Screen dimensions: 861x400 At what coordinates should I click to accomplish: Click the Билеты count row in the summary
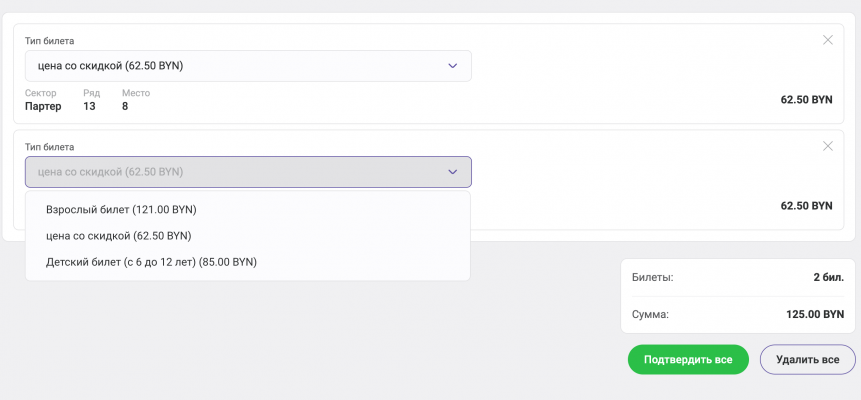click(x=738, y=277)
